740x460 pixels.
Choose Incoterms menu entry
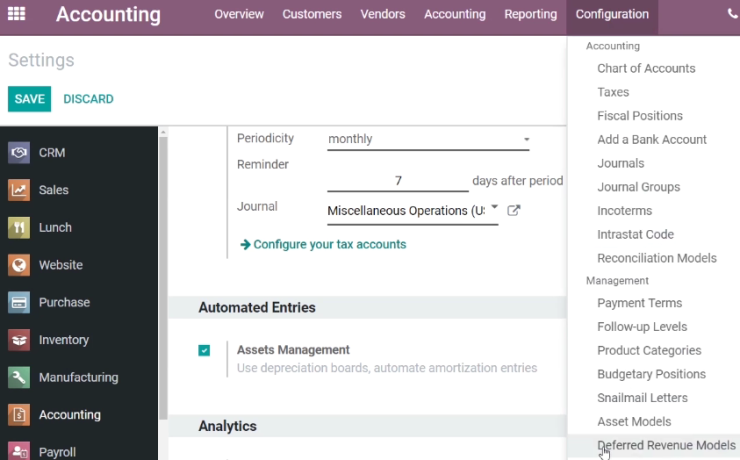[x=624, y=211]
